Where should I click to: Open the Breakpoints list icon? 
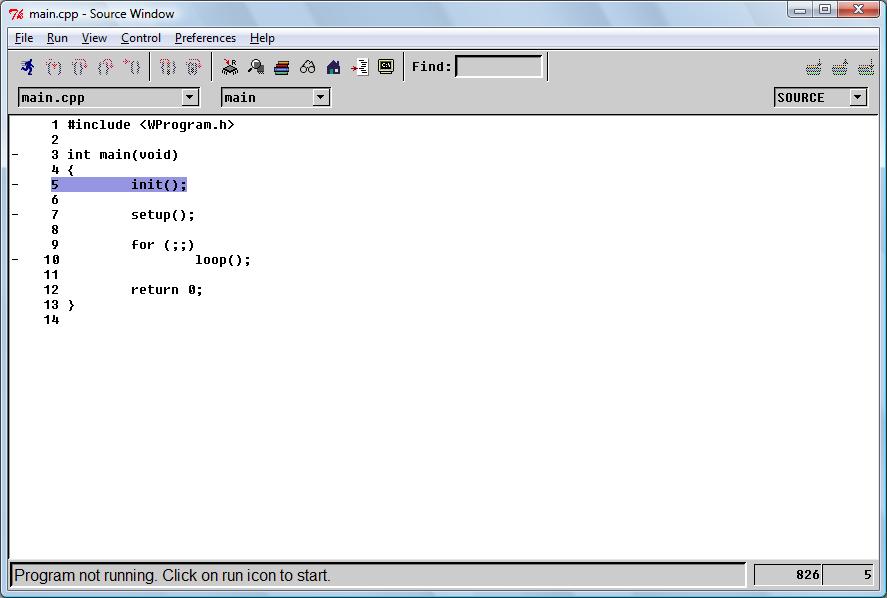pyautogui.click(x=360, y=67)
